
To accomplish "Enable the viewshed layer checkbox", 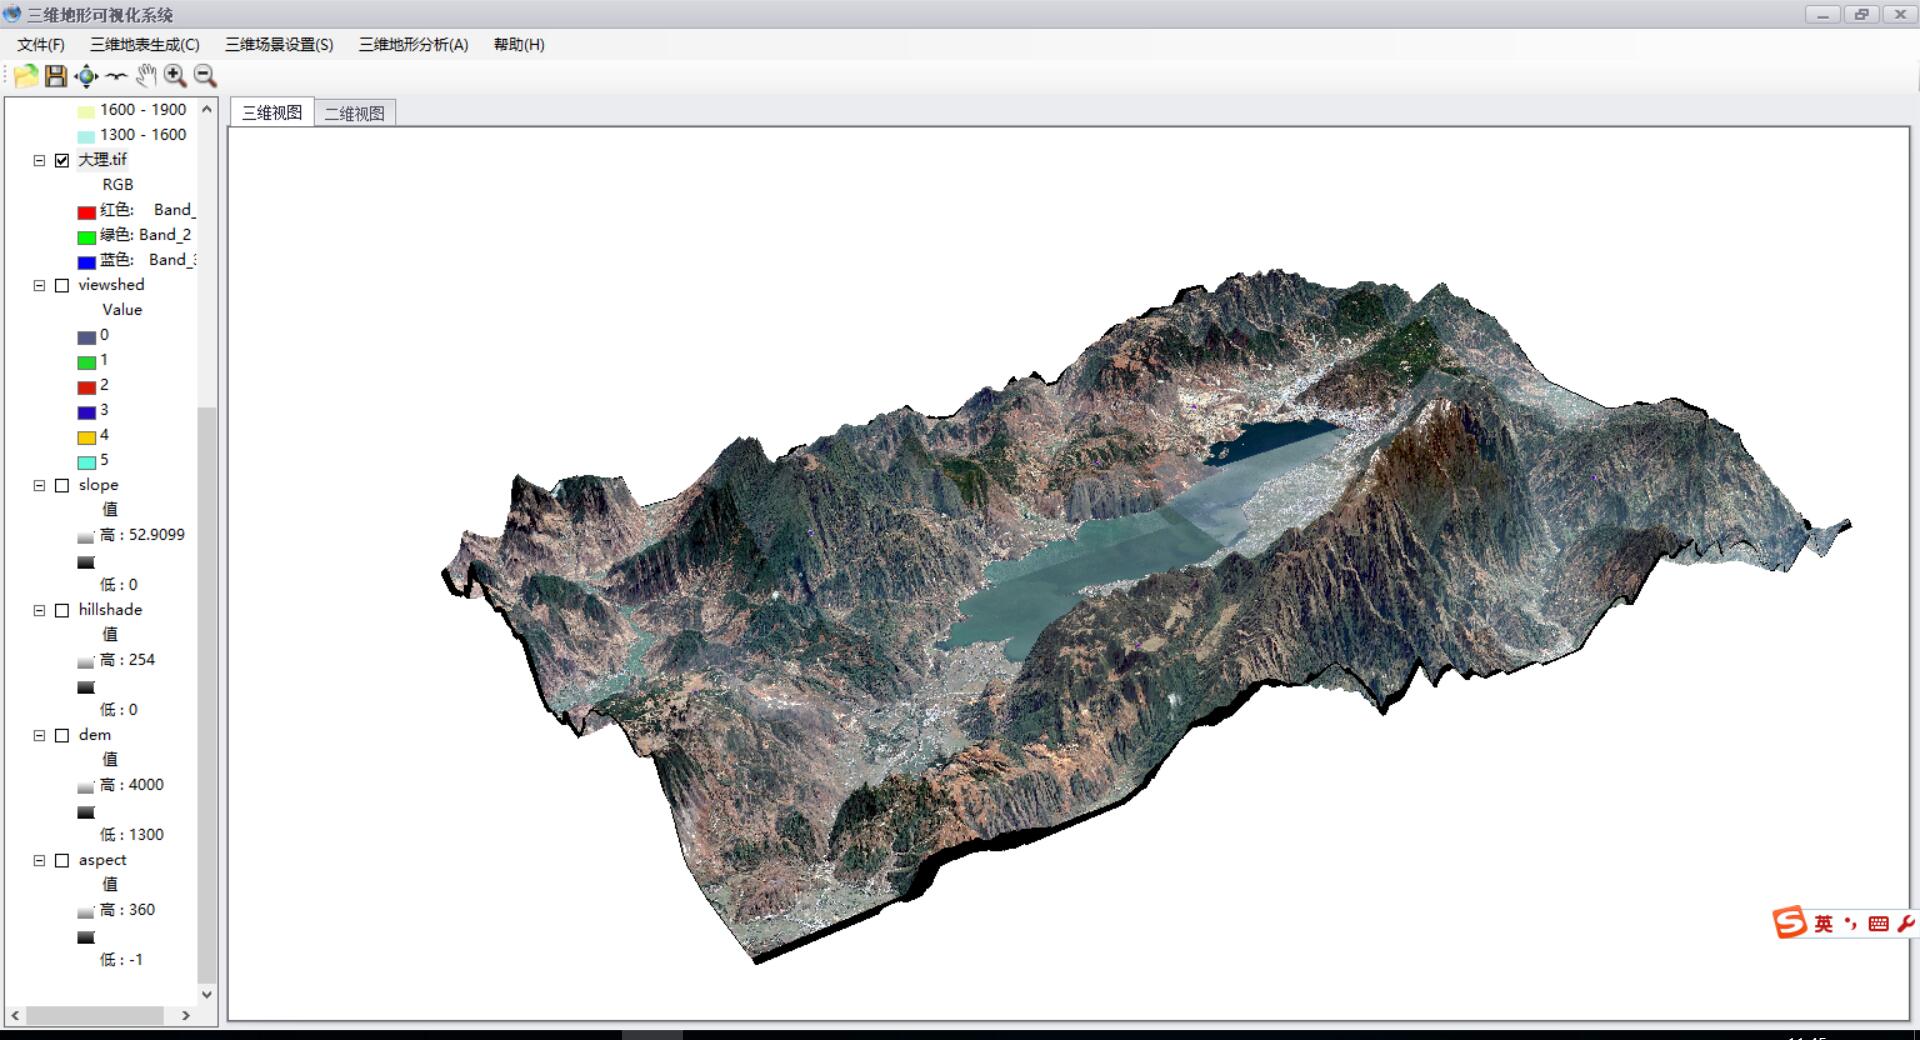I will [x=62, y=285].
